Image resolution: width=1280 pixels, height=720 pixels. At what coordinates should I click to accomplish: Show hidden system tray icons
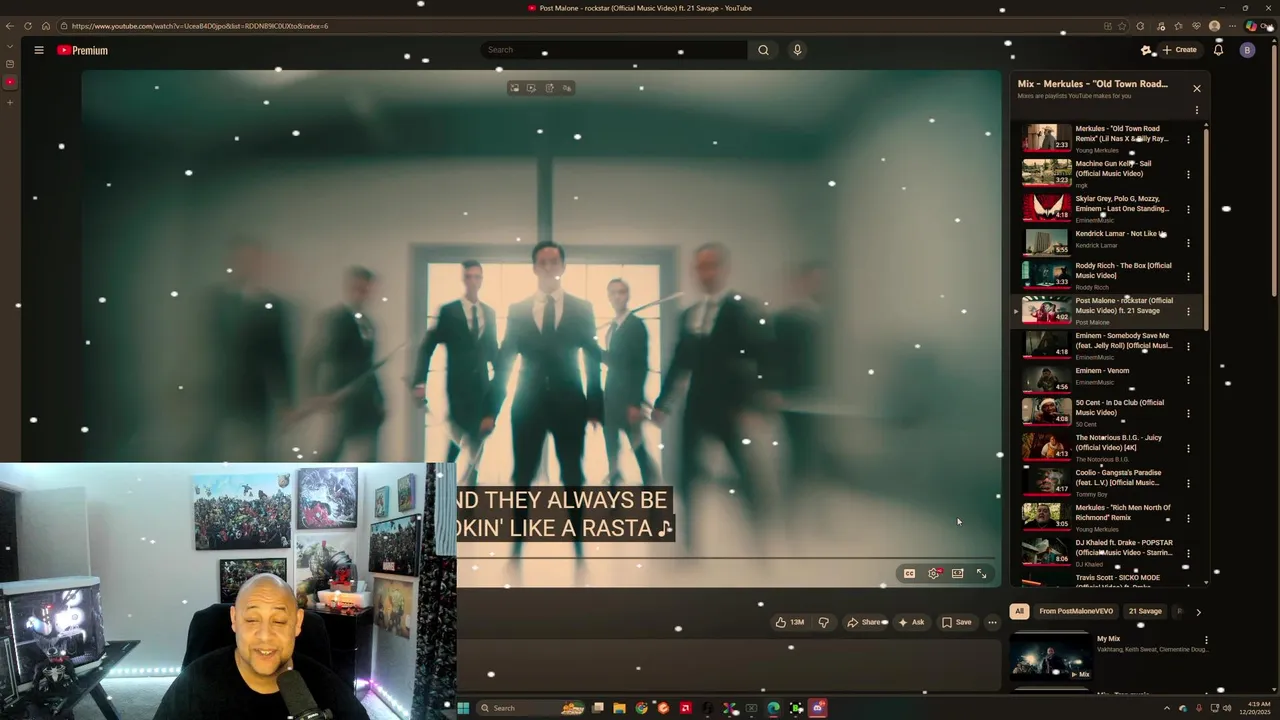(1166, 708)
